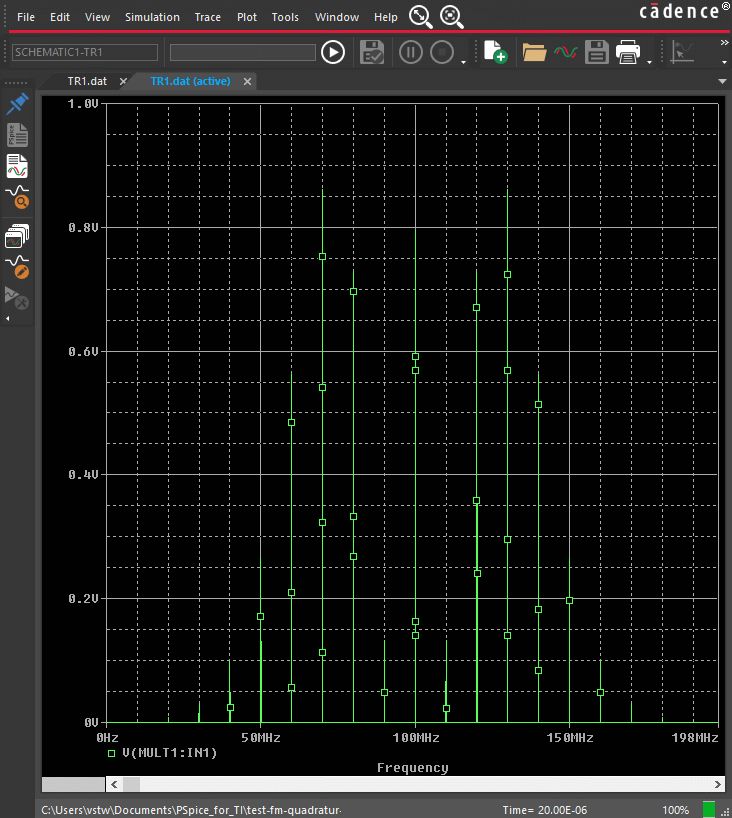Switch to the inactive TR1.dat tab

(x=87, y=81)
